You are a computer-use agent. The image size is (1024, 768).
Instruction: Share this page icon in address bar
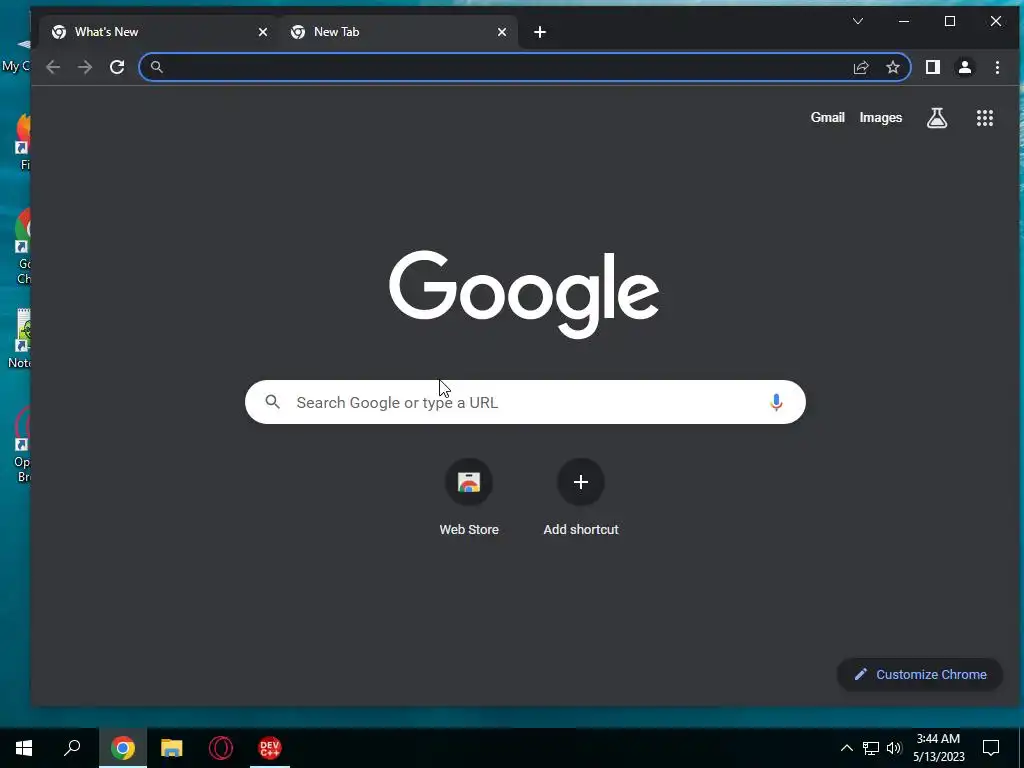pos(861,67)
